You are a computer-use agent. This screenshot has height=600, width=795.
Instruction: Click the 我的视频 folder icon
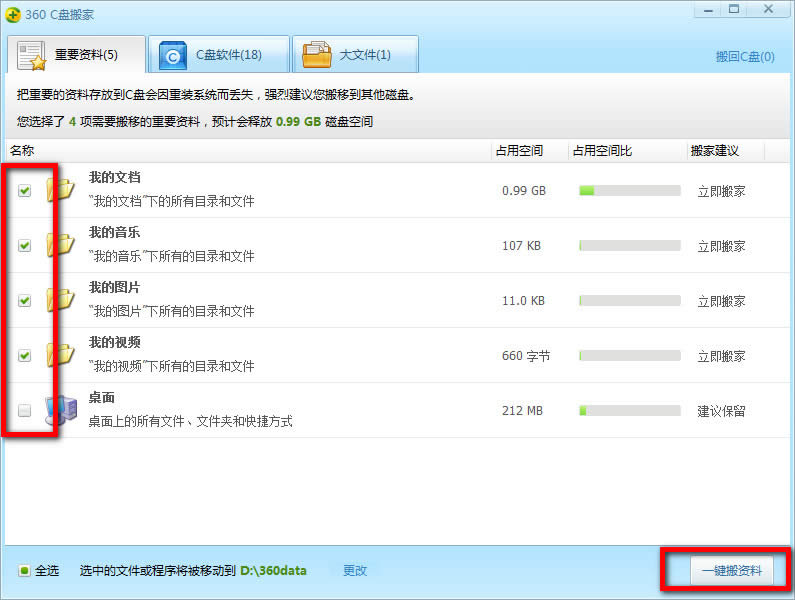[x=62, y=355]
